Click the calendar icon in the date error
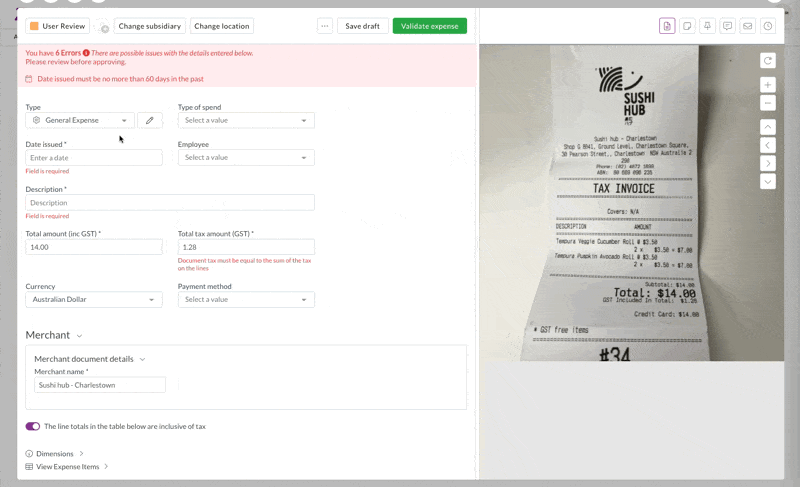 tap(29, 79)
